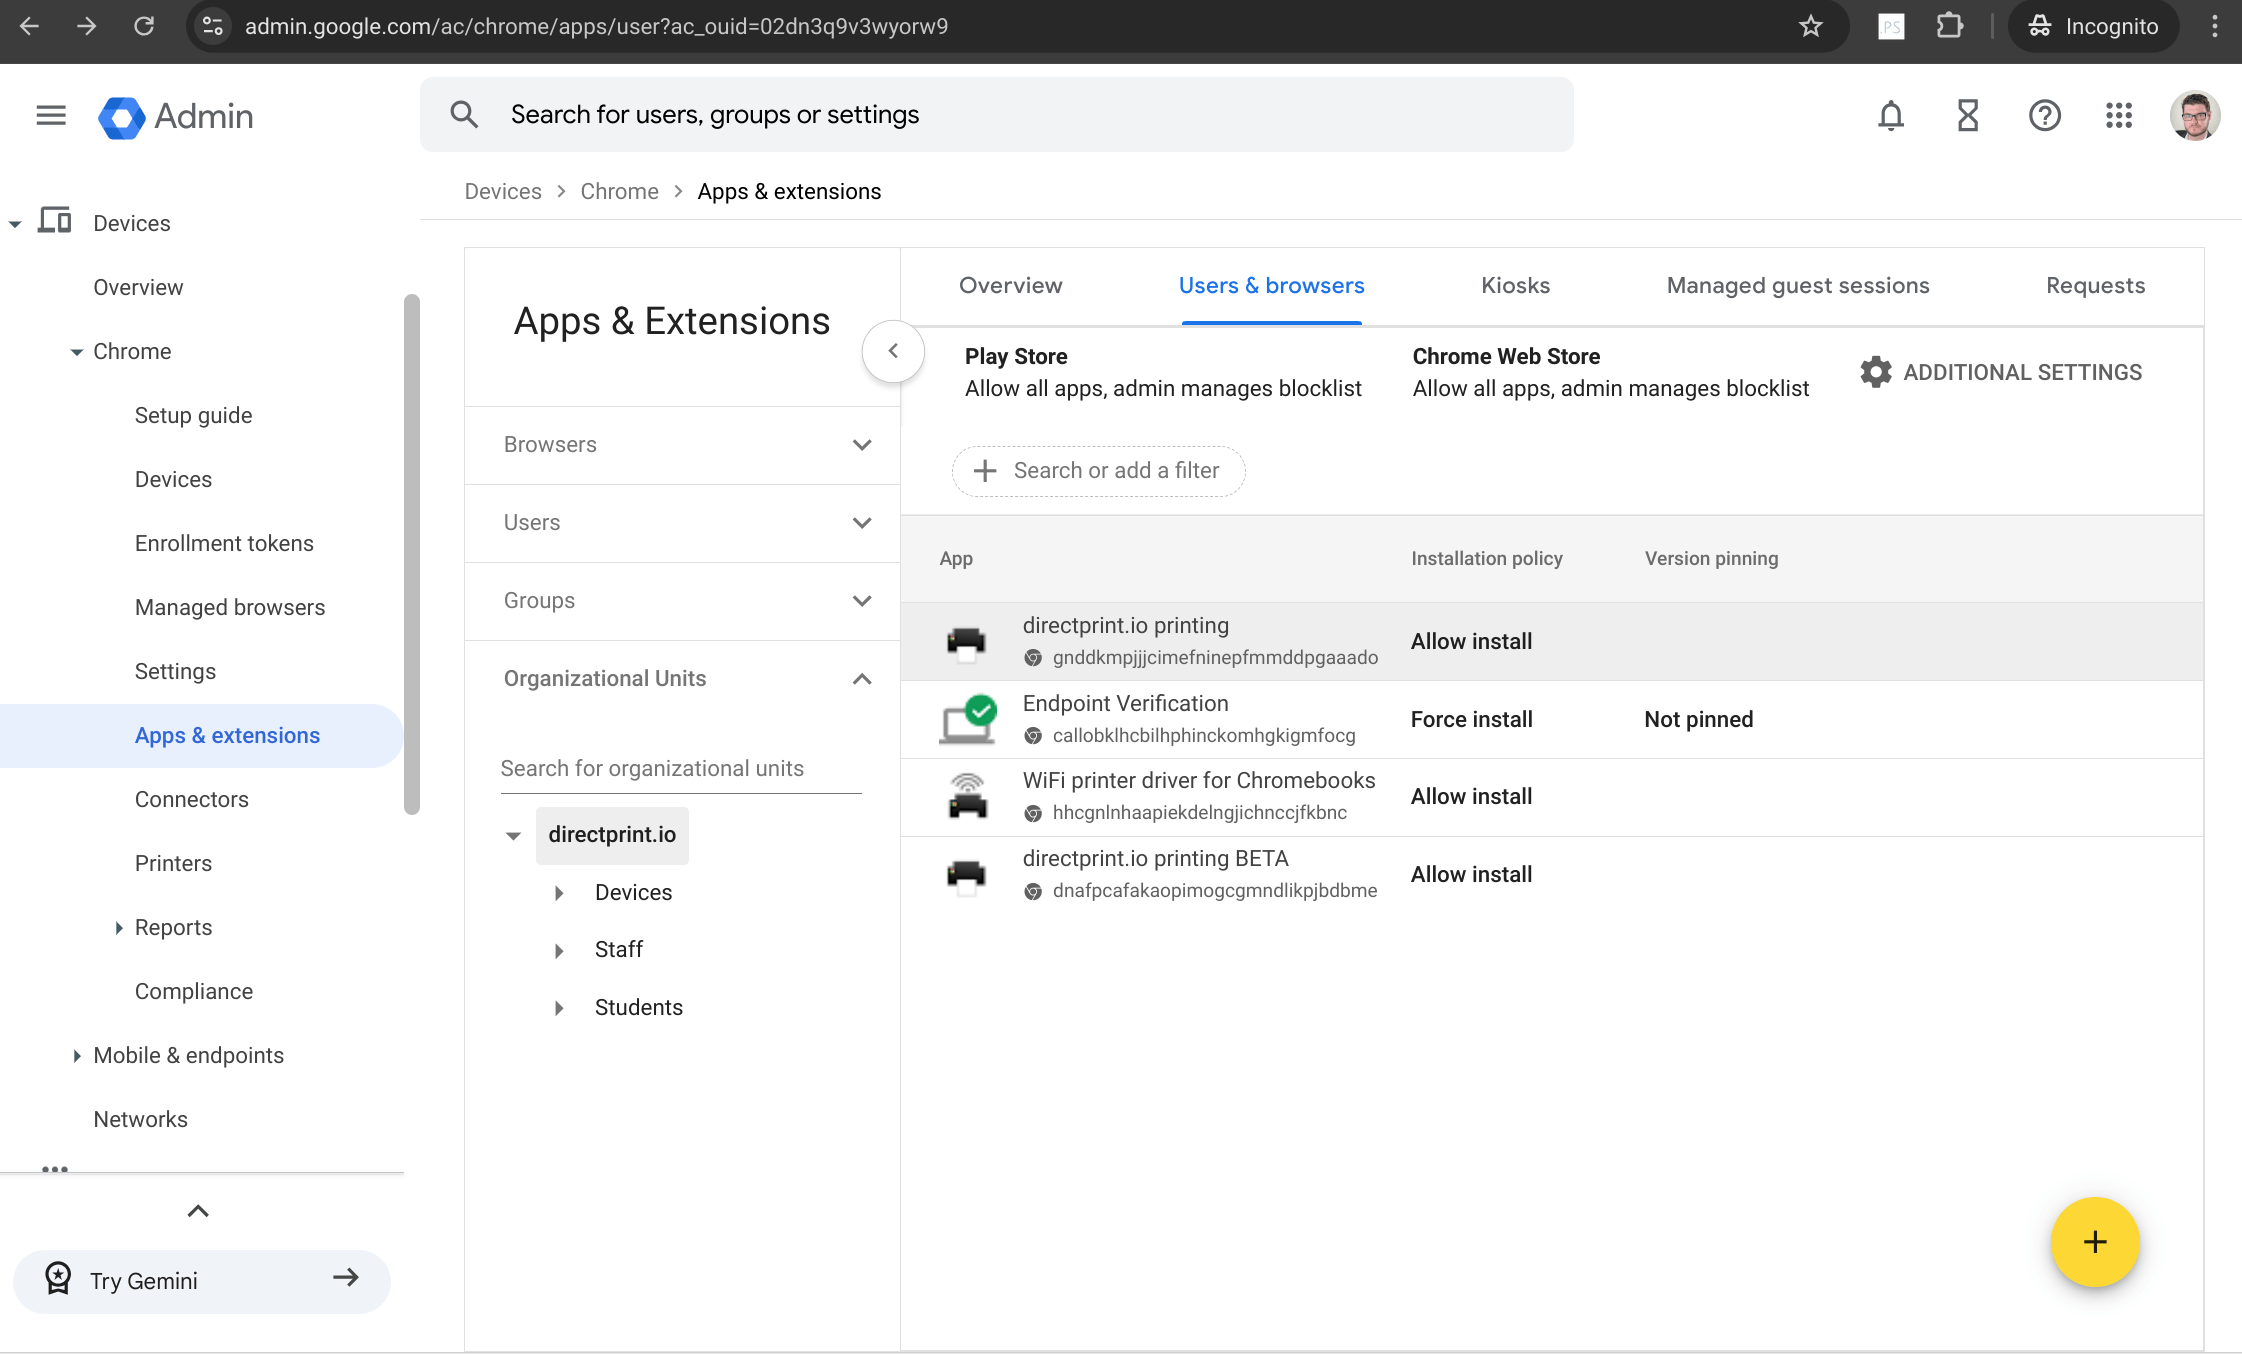This screenshot has height=1354, width=2242.
Task: Collapse the Organizational Units section
Action: [x=861, y=678]
